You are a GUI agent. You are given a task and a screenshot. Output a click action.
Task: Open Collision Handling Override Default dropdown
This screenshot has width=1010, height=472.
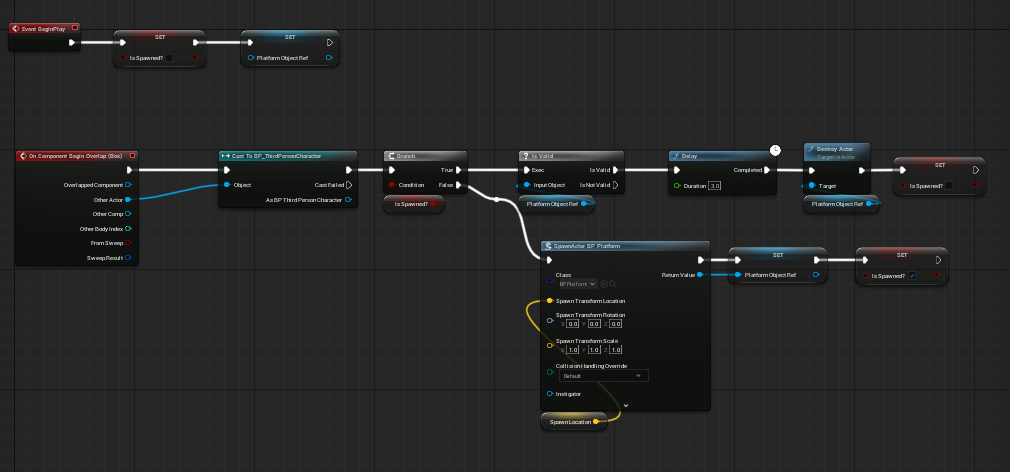603,375
